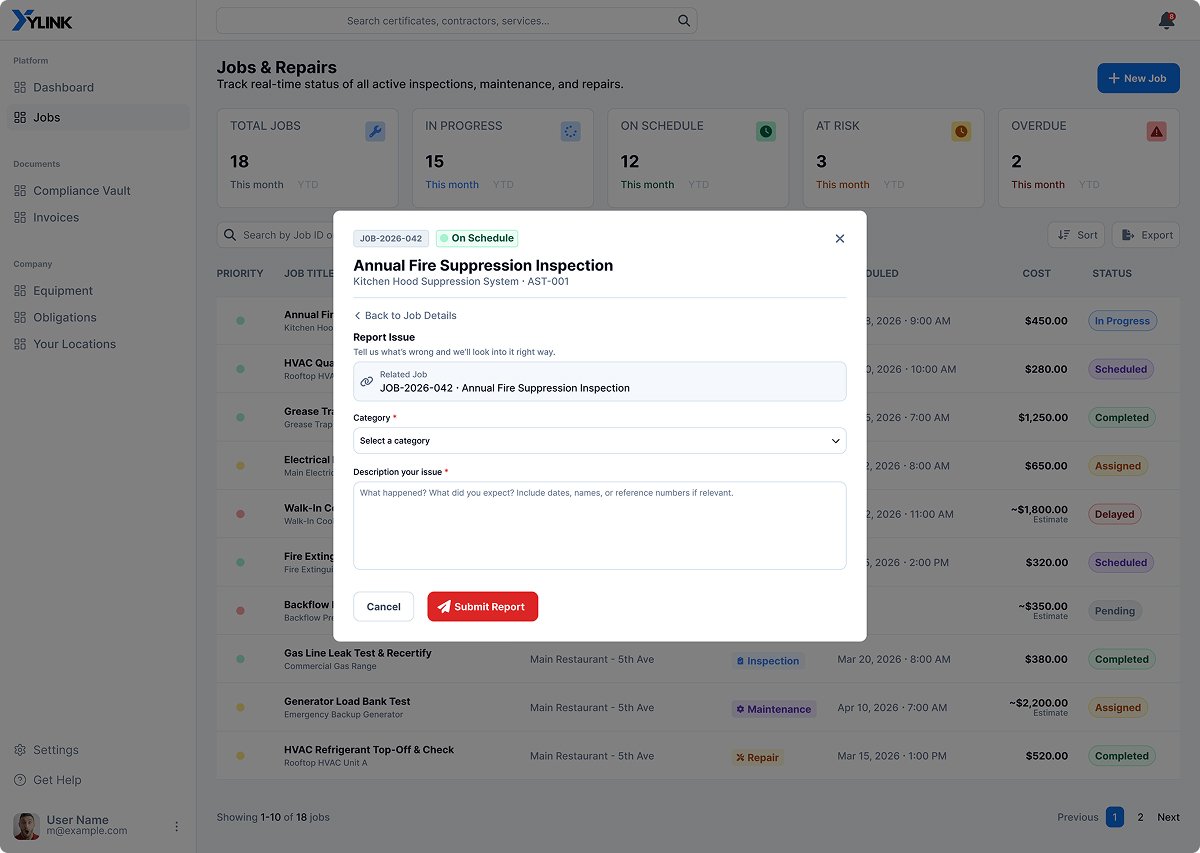This screenshot has width=1200, height=853.
Task: Select This month on At Risk card
Action: (x=843, y=184)
